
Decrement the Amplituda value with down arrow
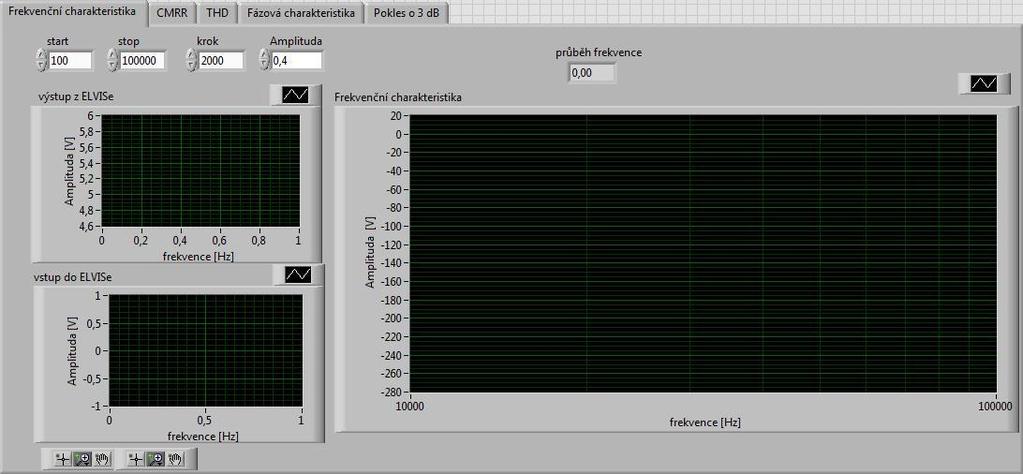[x=264, y=65]
